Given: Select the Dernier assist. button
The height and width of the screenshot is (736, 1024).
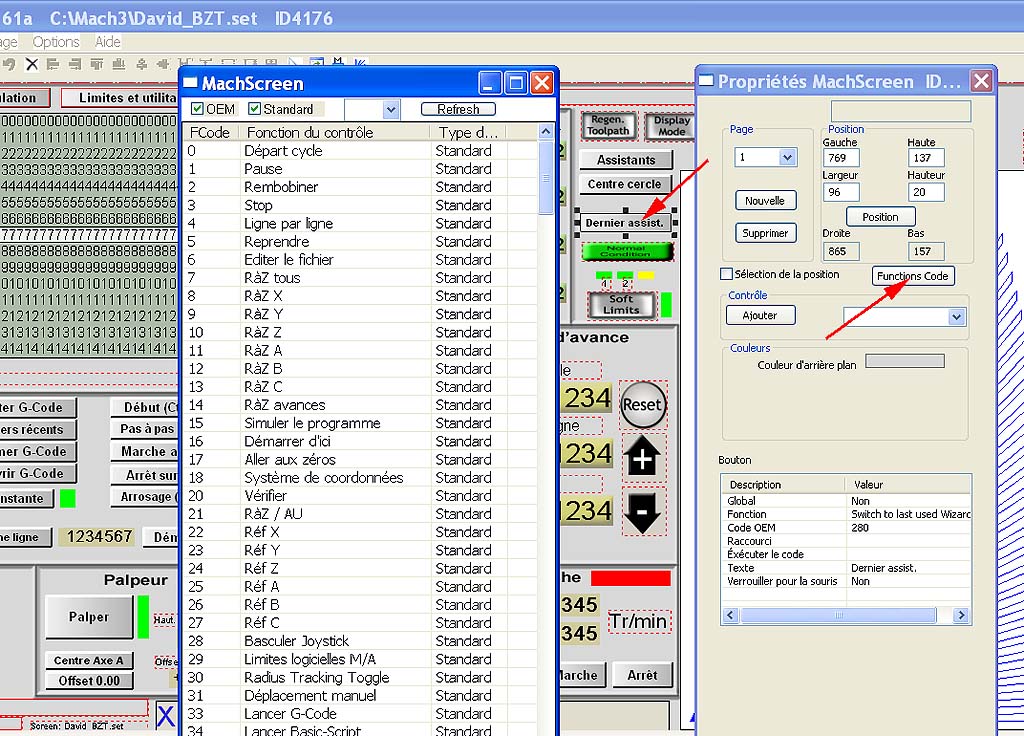Looking at the screenshot, I should tap(625, 223).
